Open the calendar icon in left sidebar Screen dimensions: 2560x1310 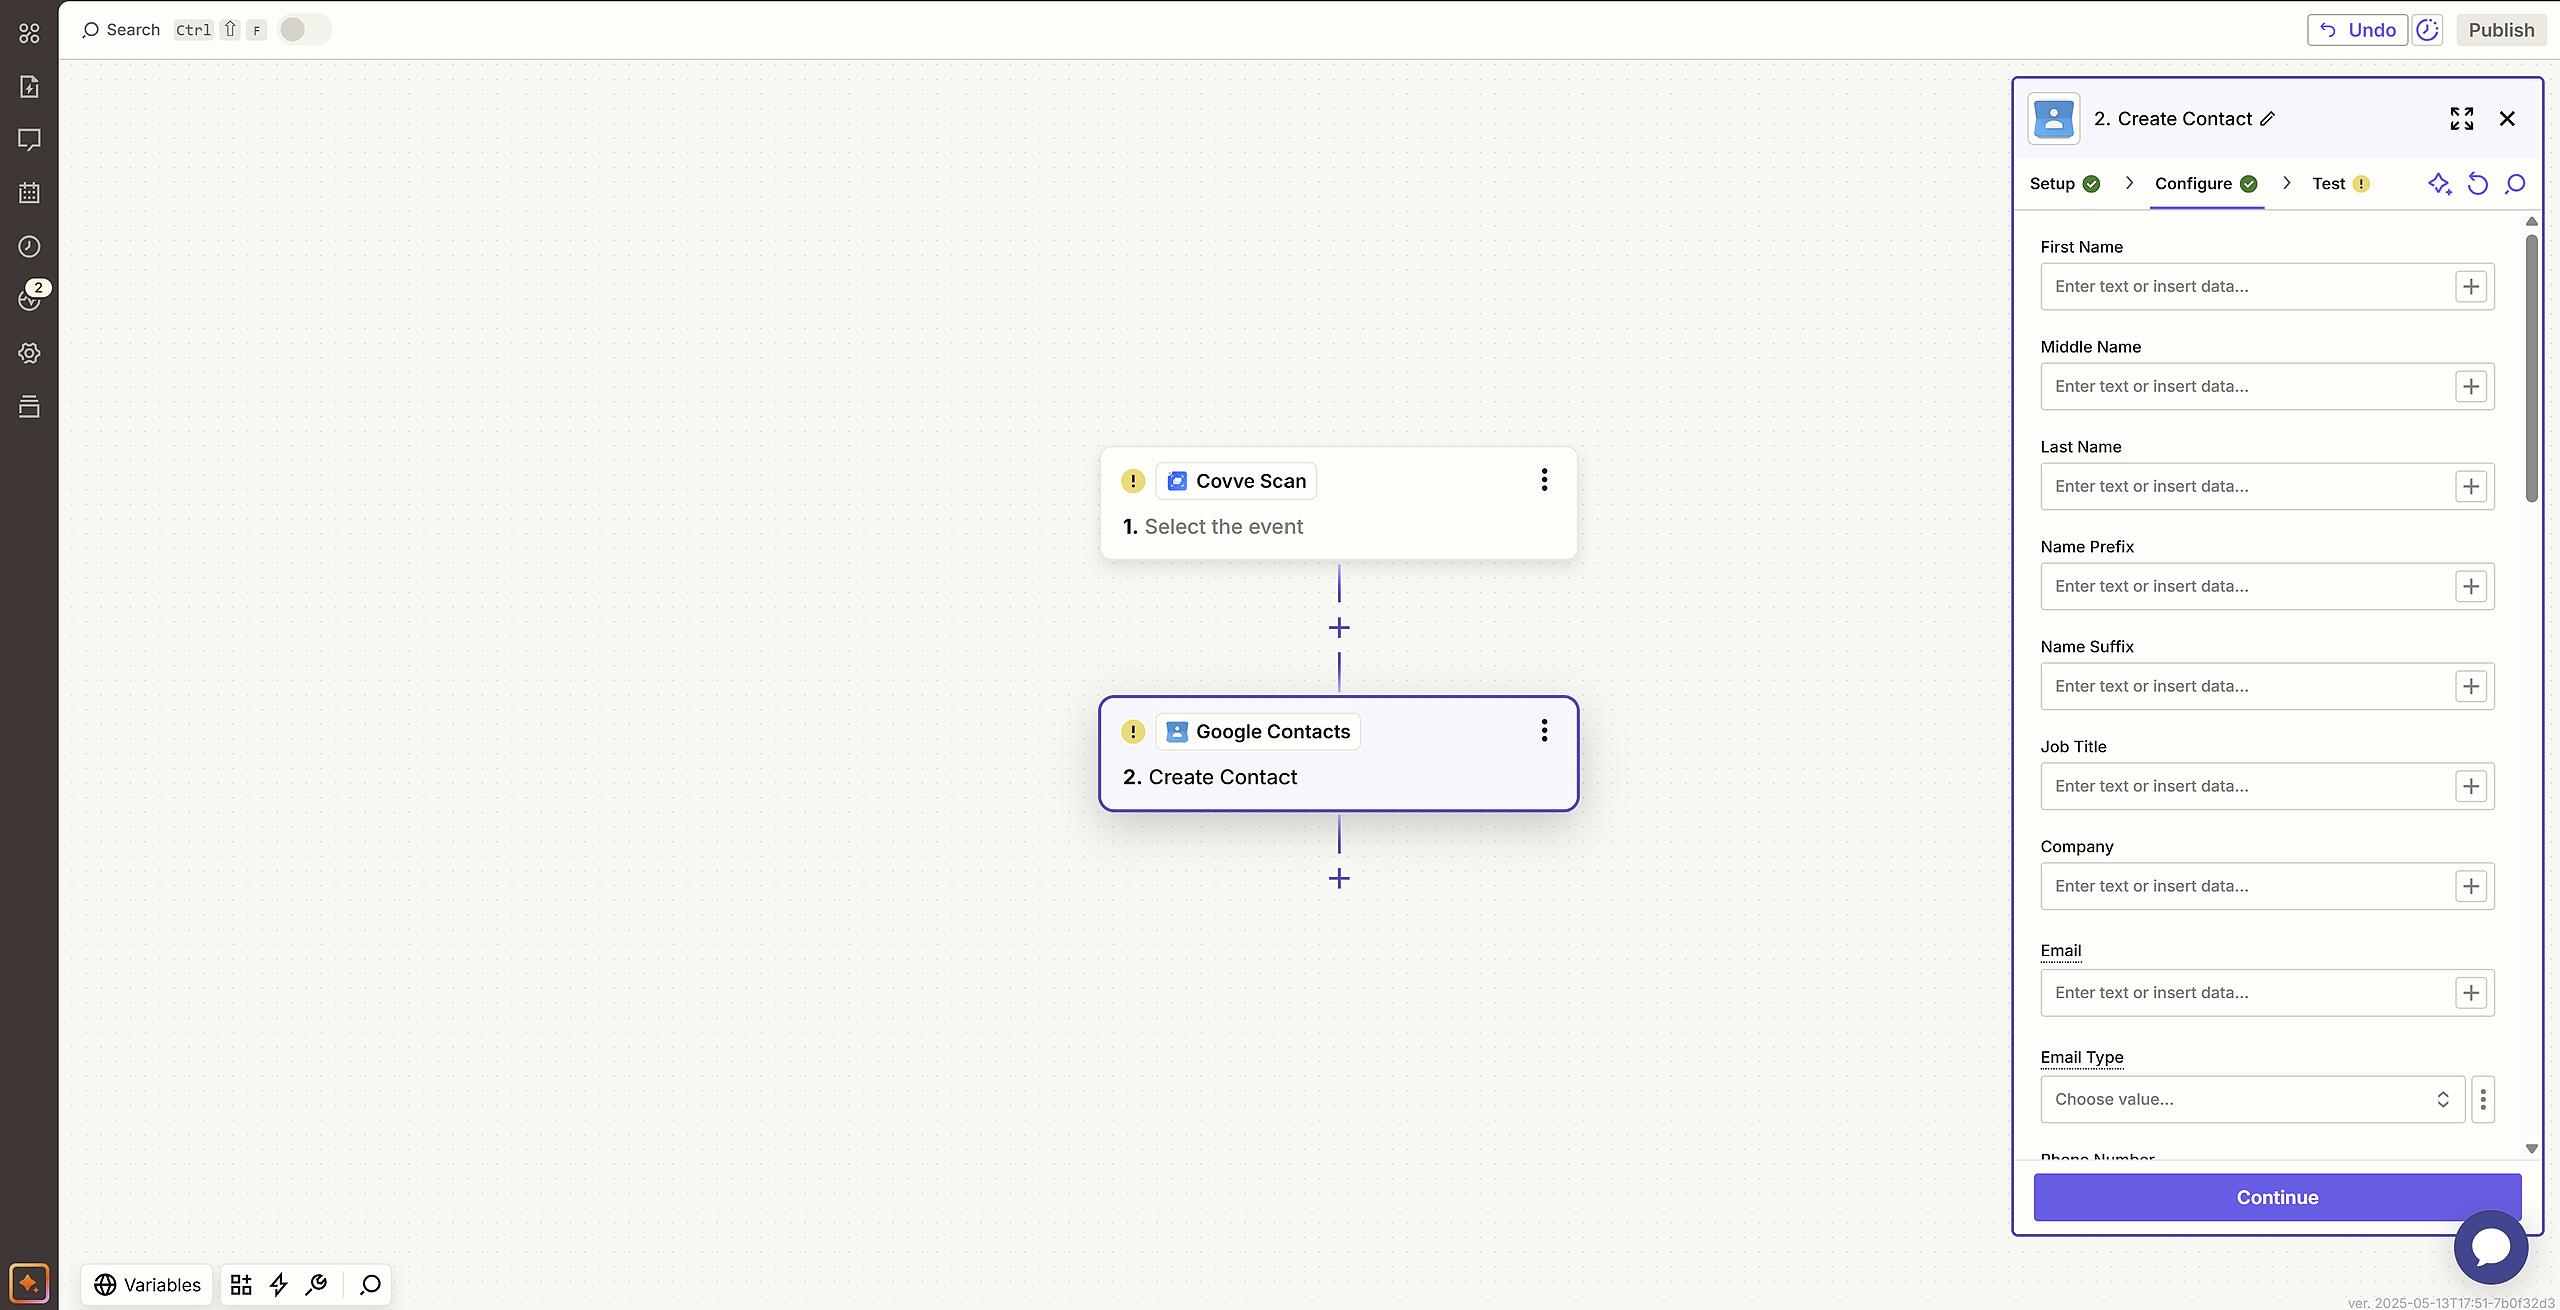(x=29, y=193)
